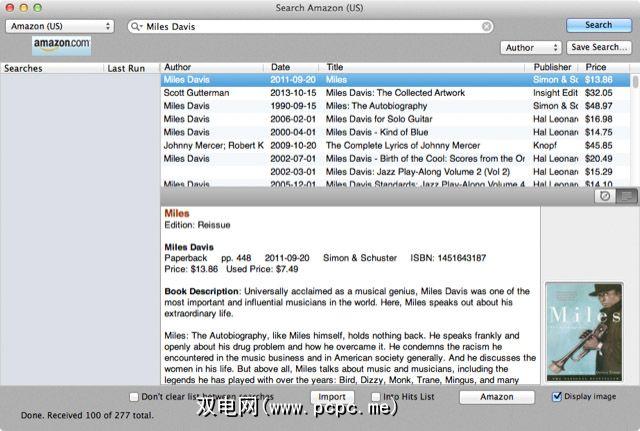Viewport: 640px width, 431px height.
Task: Select The Complete Lyrics of Johnny Mercer row
Action: pyautogui.click(x=395, y=145)
